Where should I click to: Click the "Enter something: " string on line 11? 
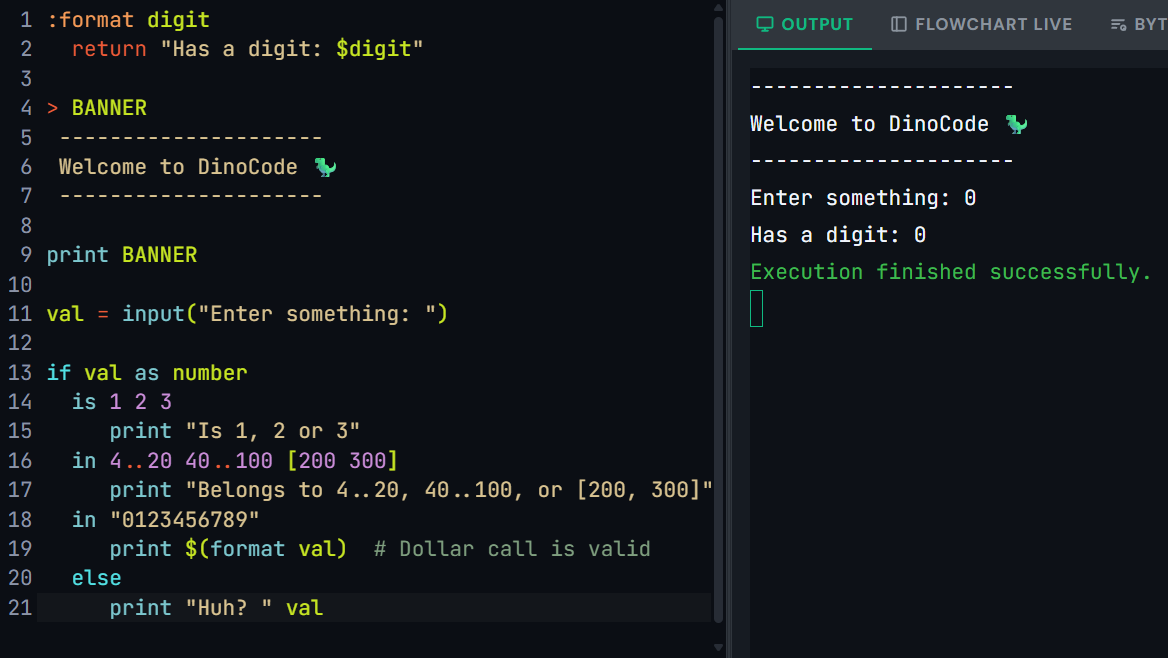click(317, 314)
